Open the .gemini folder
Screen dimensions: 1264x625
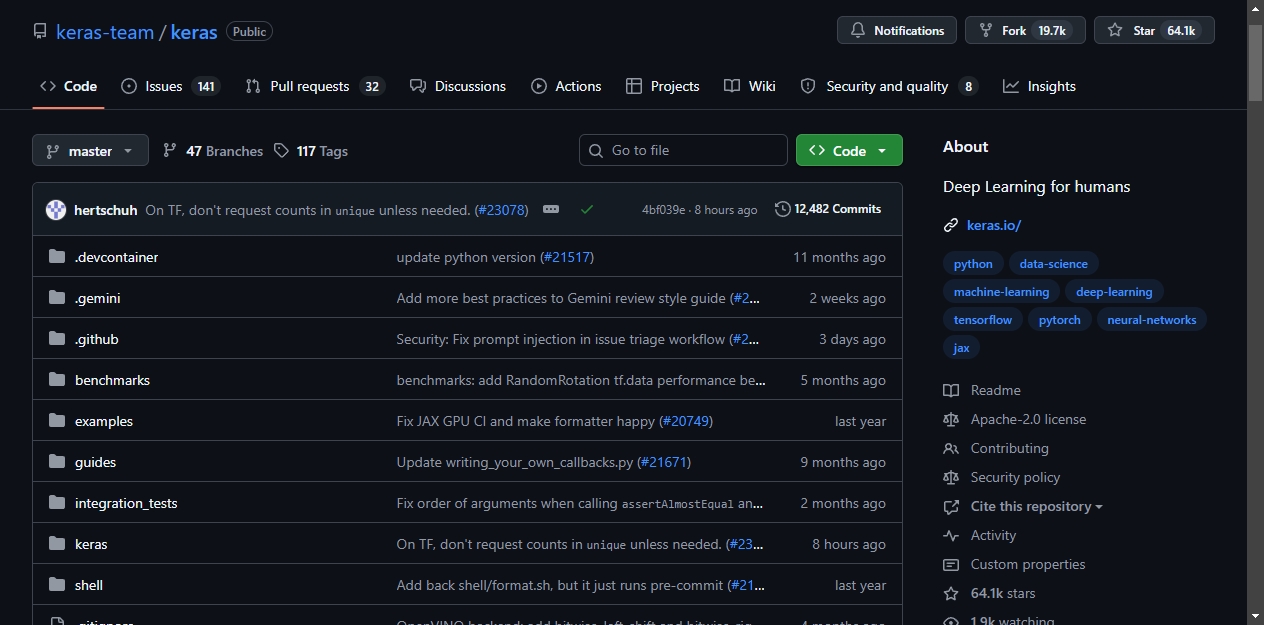97,298
